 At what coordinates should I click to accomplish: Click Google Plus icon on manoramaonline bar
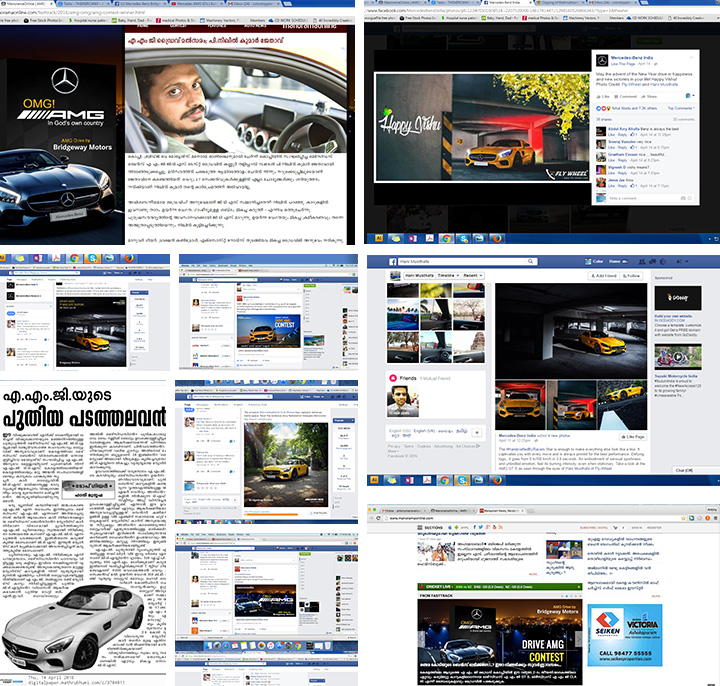(488, 527)
